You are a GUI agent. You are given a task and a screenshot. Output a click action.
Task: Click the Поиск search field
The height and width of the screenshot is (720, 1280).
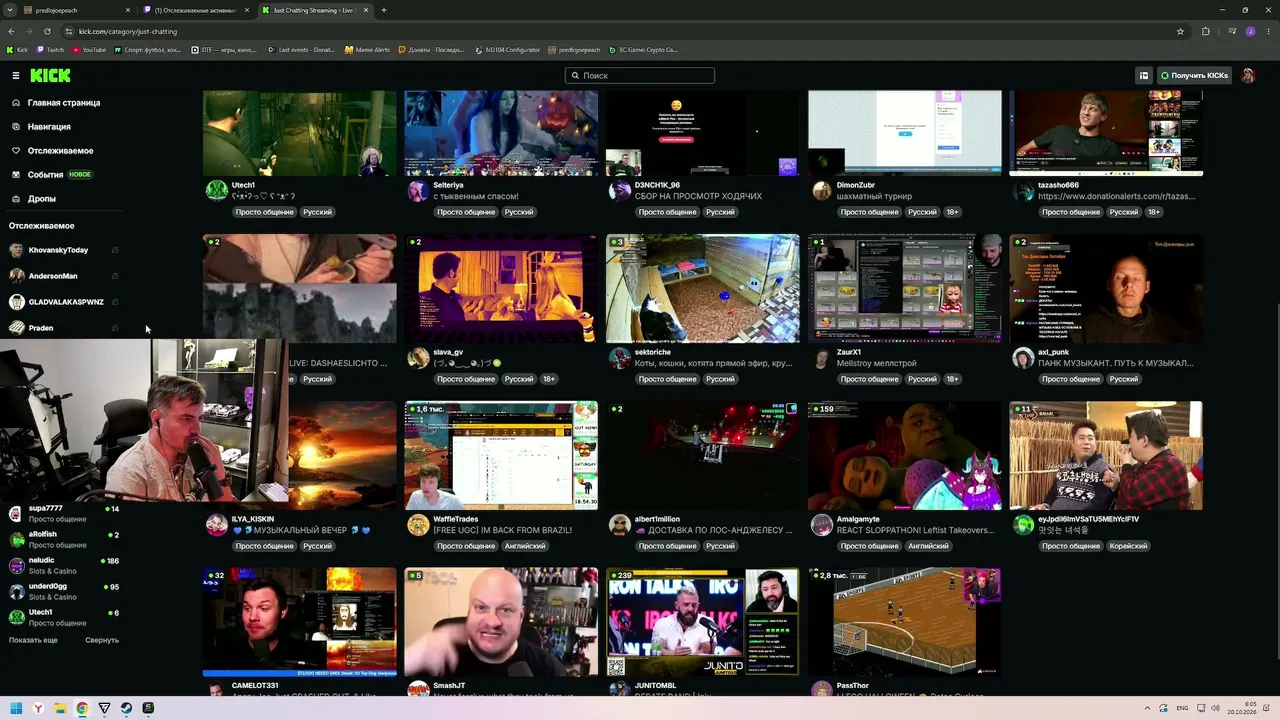pyautogui.click(x=640, y=76)
